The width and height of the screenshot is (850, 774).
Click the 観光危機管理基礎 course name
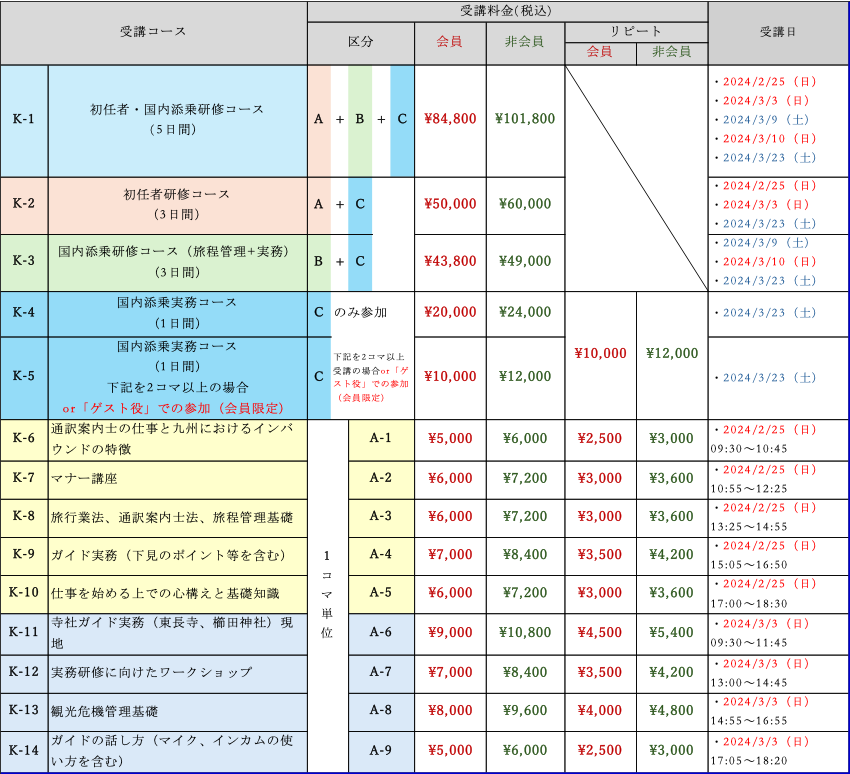pos(105,712)
